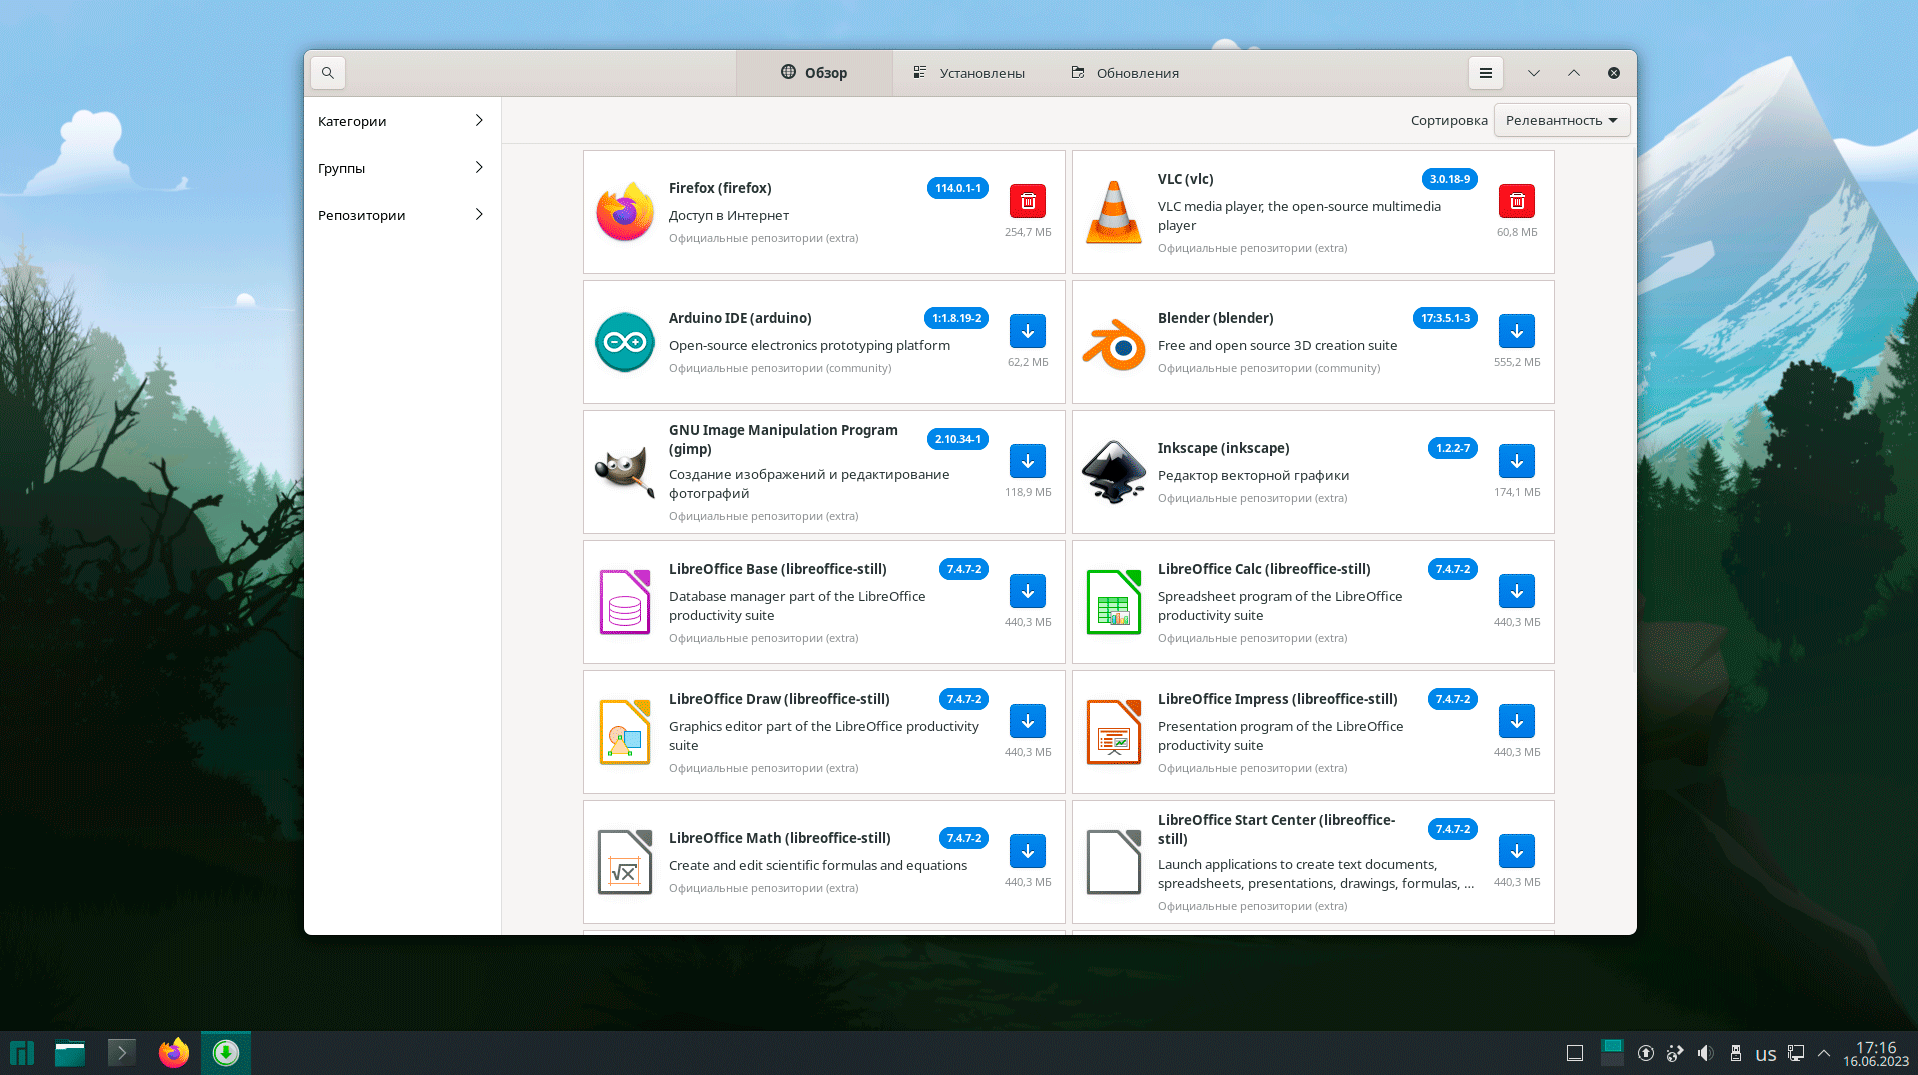Image resolution: width=1918 pixels, height=1075 pixels.
Task: Open the hamburger menu button
Action: coord(1486,73)
